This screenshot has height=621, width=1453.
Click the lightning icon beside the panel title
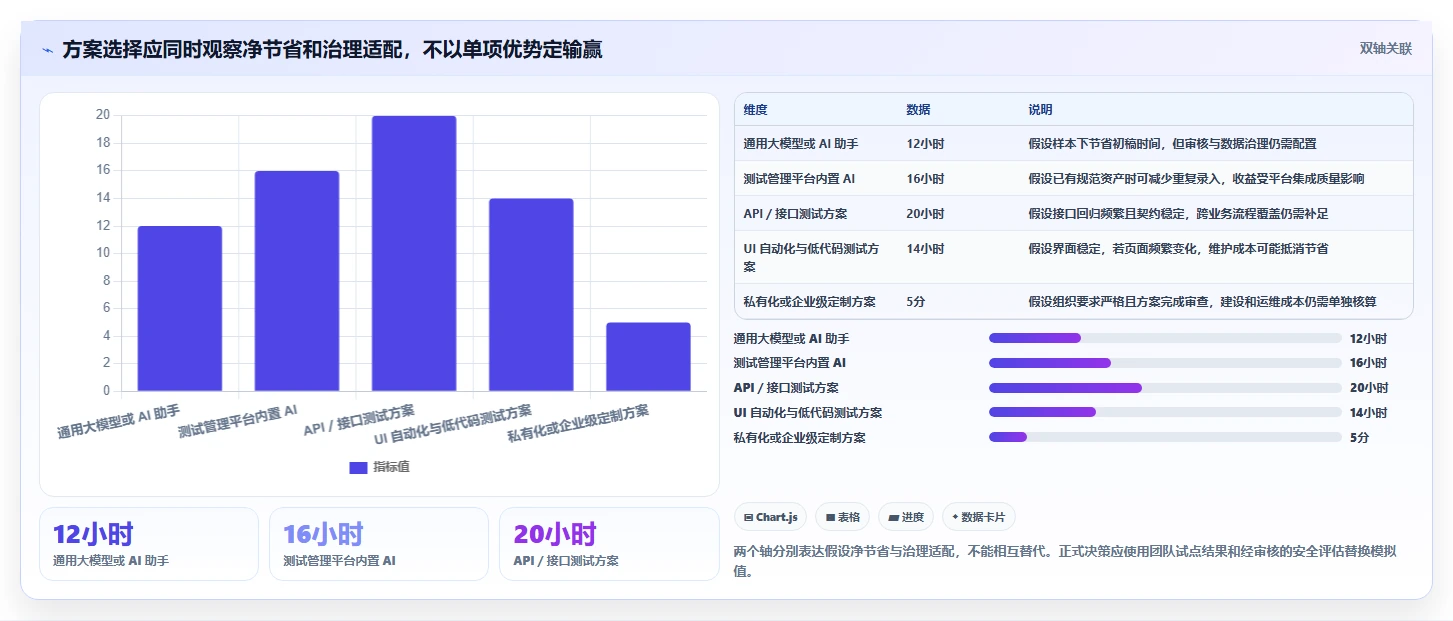[x=47, y=50]
